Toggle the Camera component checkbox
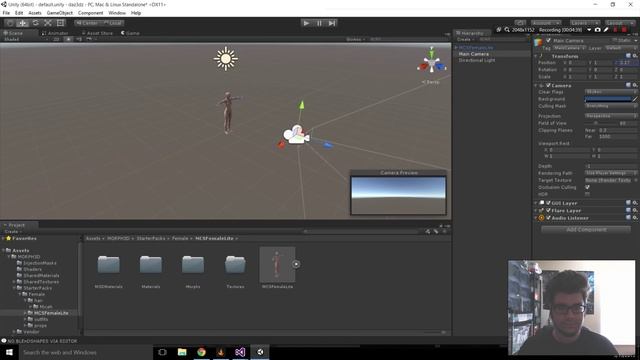Viewport: 640px width, 360px height. click(548, 85)
